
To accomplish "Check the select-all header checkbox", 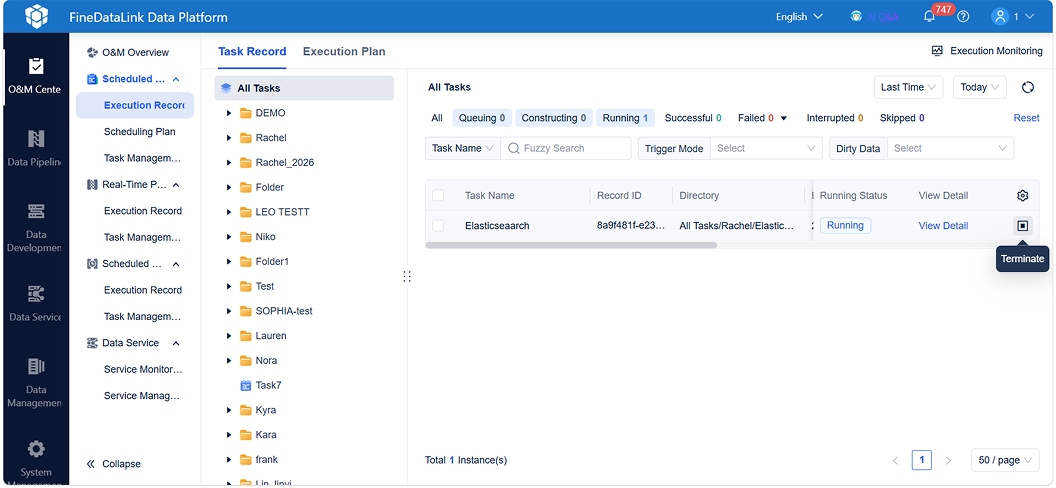I will coord(438,196).
